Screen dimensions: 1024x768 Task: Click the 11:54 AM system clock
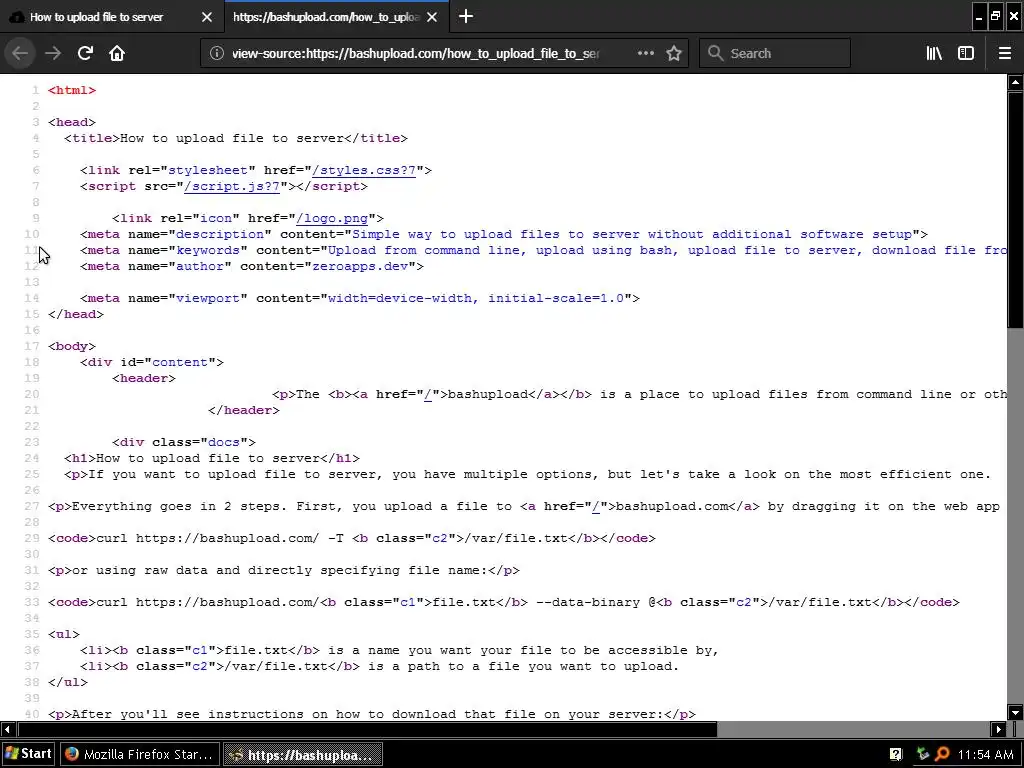985,755
